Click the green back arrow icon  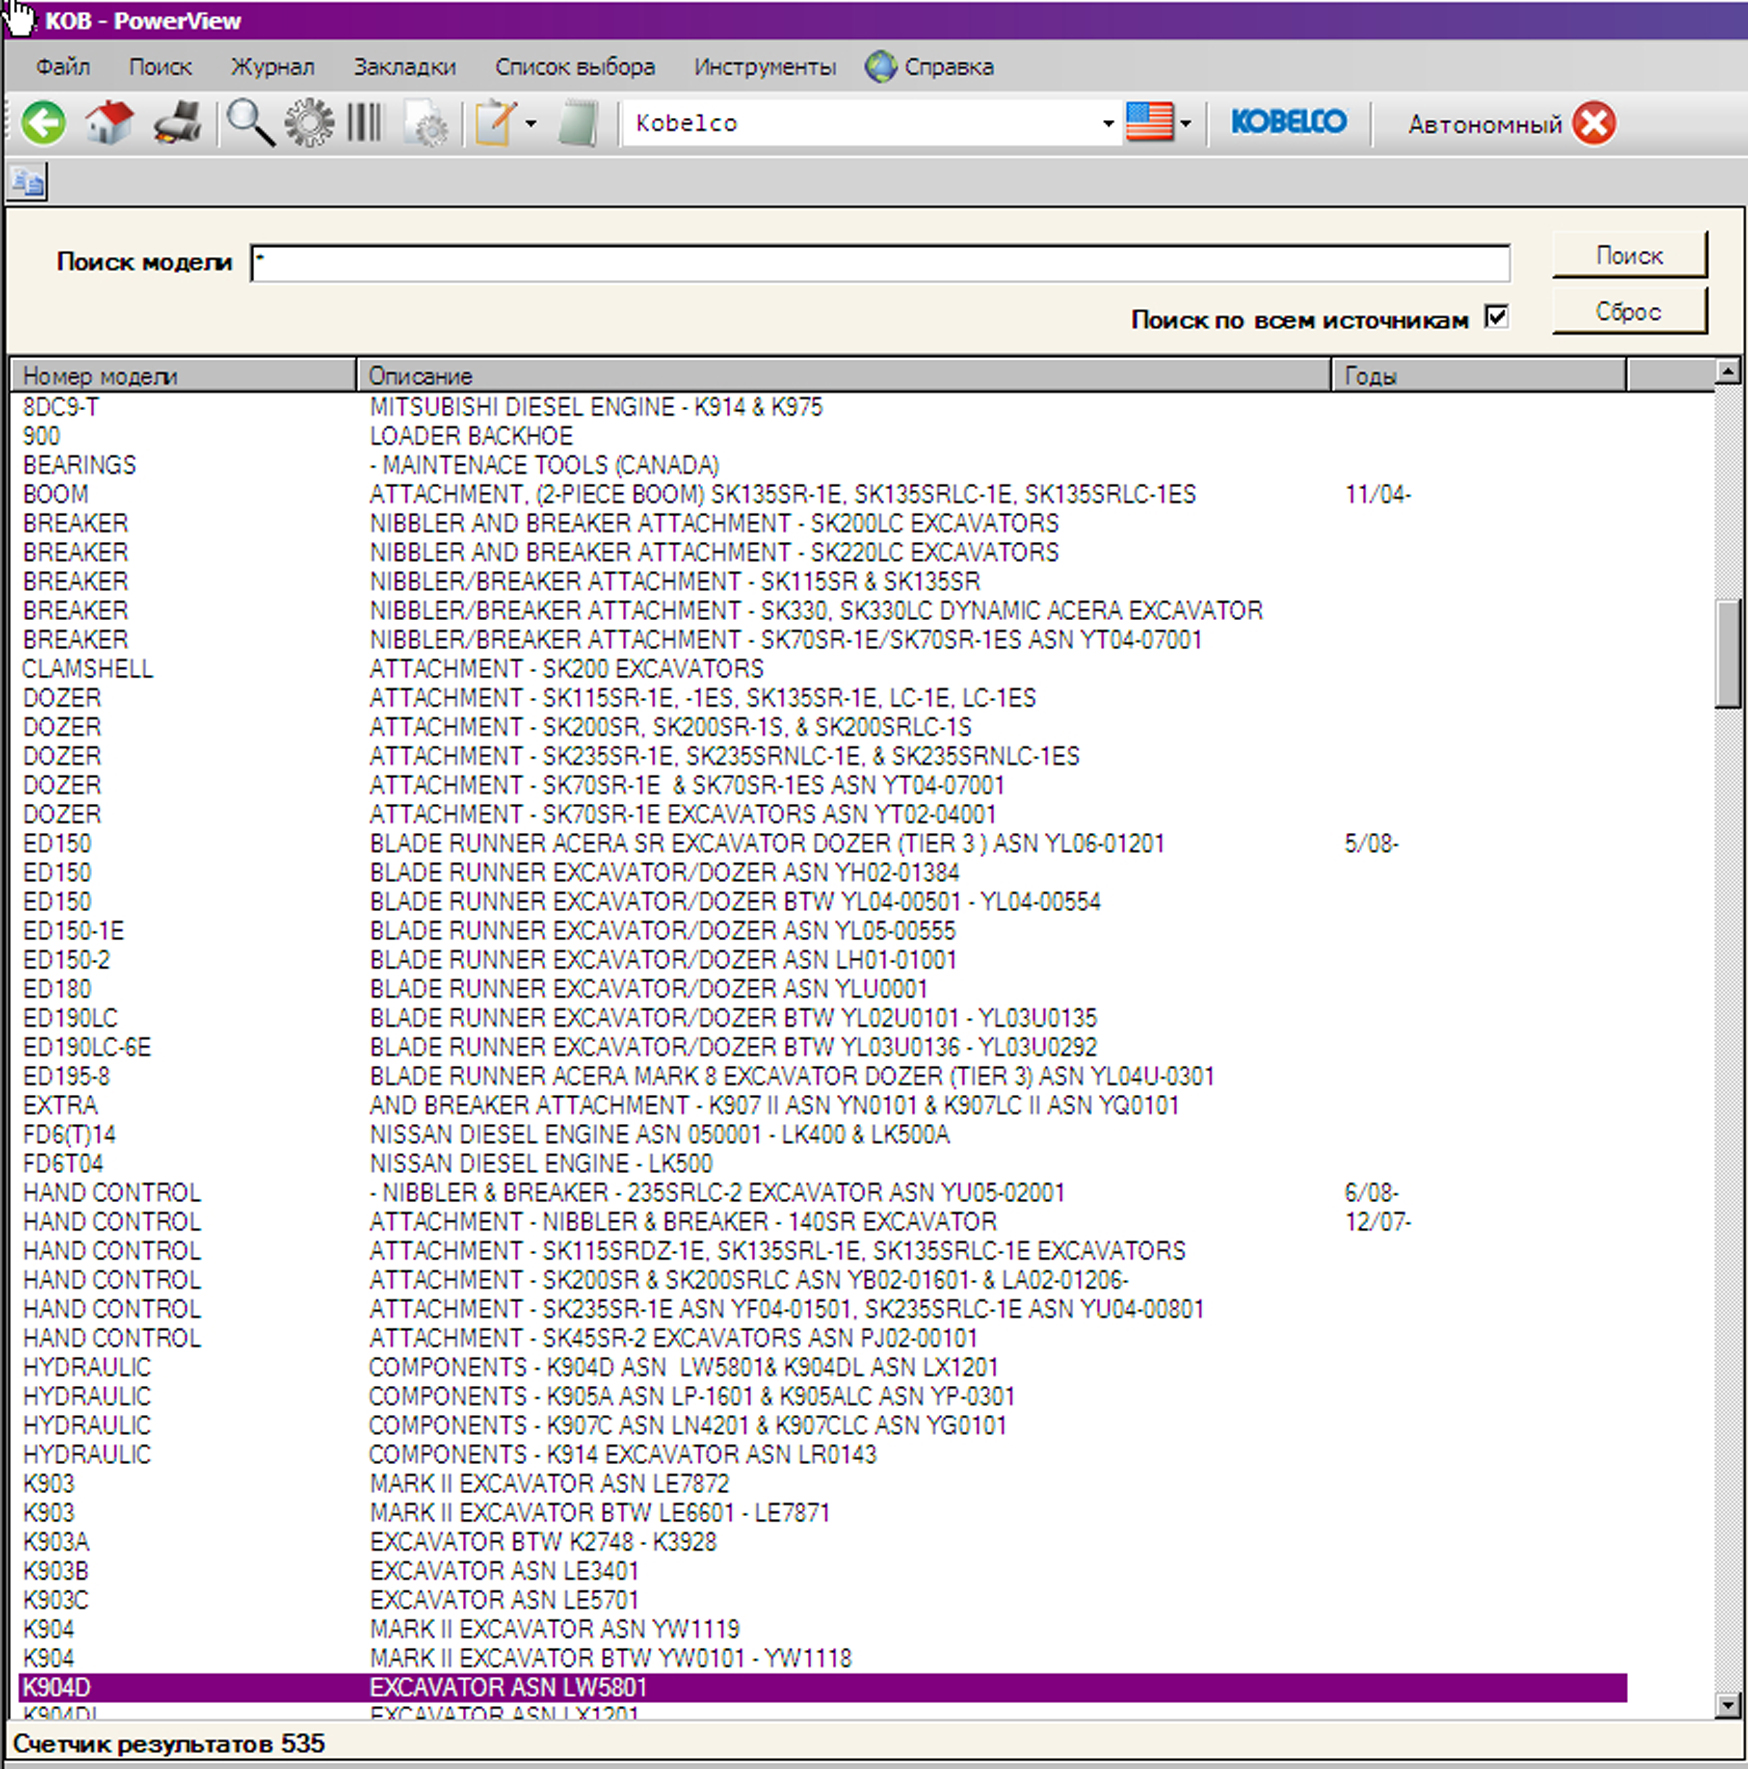click(44, 123)
